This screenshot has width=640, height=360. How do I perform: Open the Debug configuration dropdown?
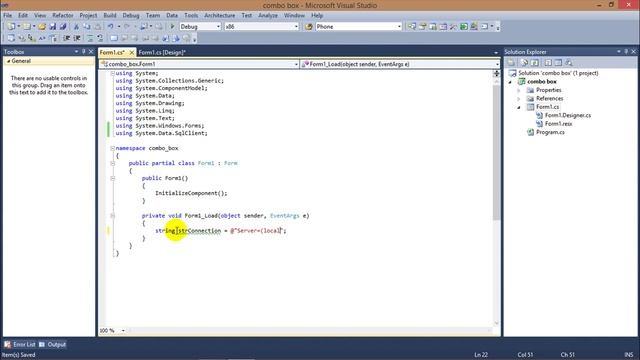(218, 27)
